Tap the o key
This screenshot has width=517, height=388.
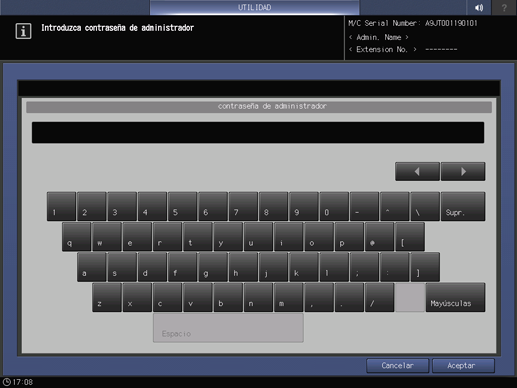point(319,237)
